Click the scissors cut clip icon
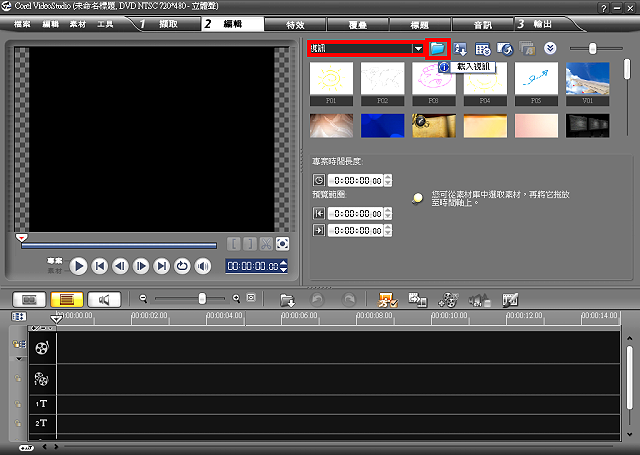Viewport: 640px width, 455px height. point(266,244)
